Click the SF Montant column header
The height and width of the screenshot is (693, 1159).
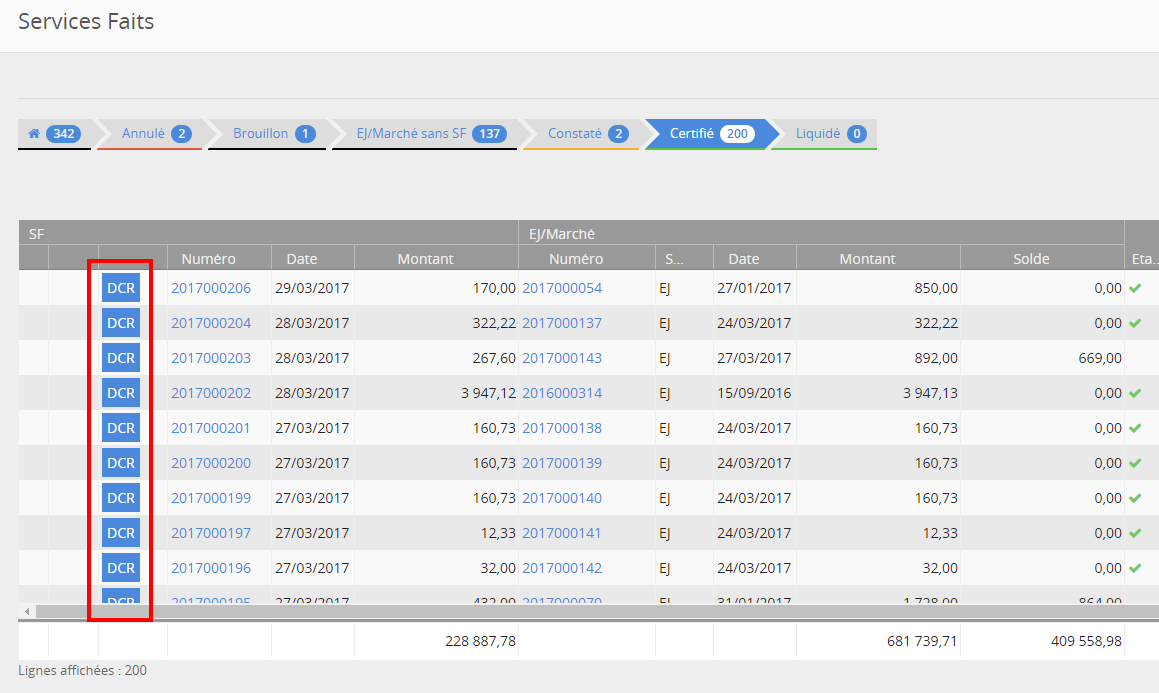pyautogui.click(x=425, y=259)
